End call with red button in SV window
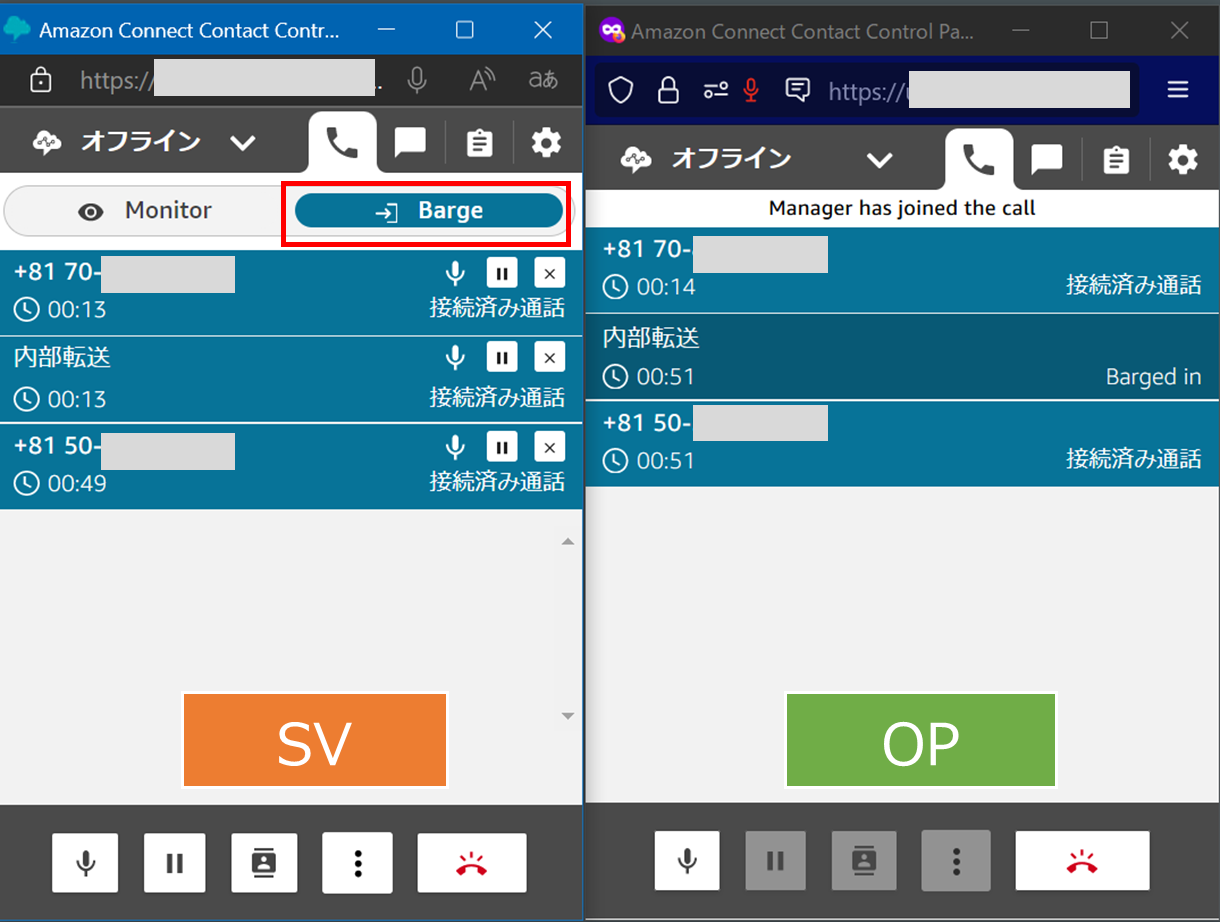This screenshot has width=1220, height=922. pyautogui.click(x=471, y=862)
